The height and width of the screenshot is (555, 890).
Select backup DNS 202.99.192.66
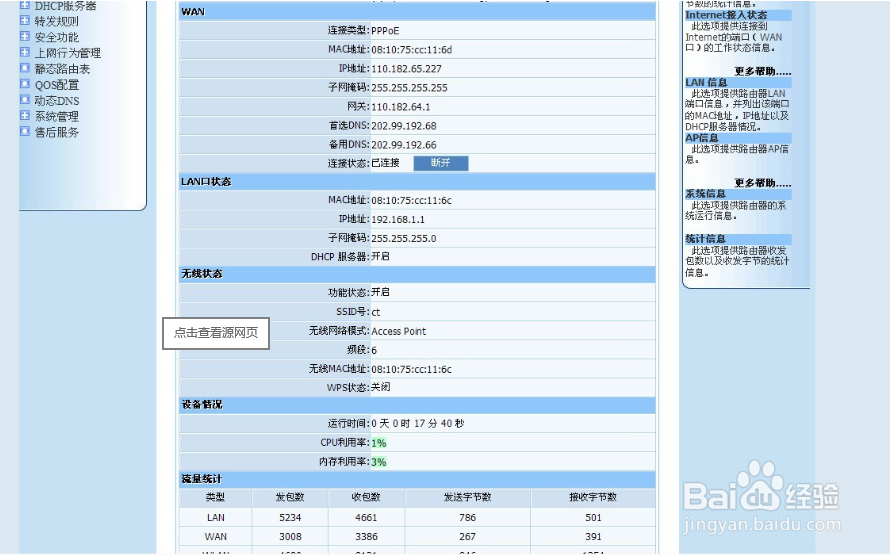pyautogui.click(x=404, y=145)
